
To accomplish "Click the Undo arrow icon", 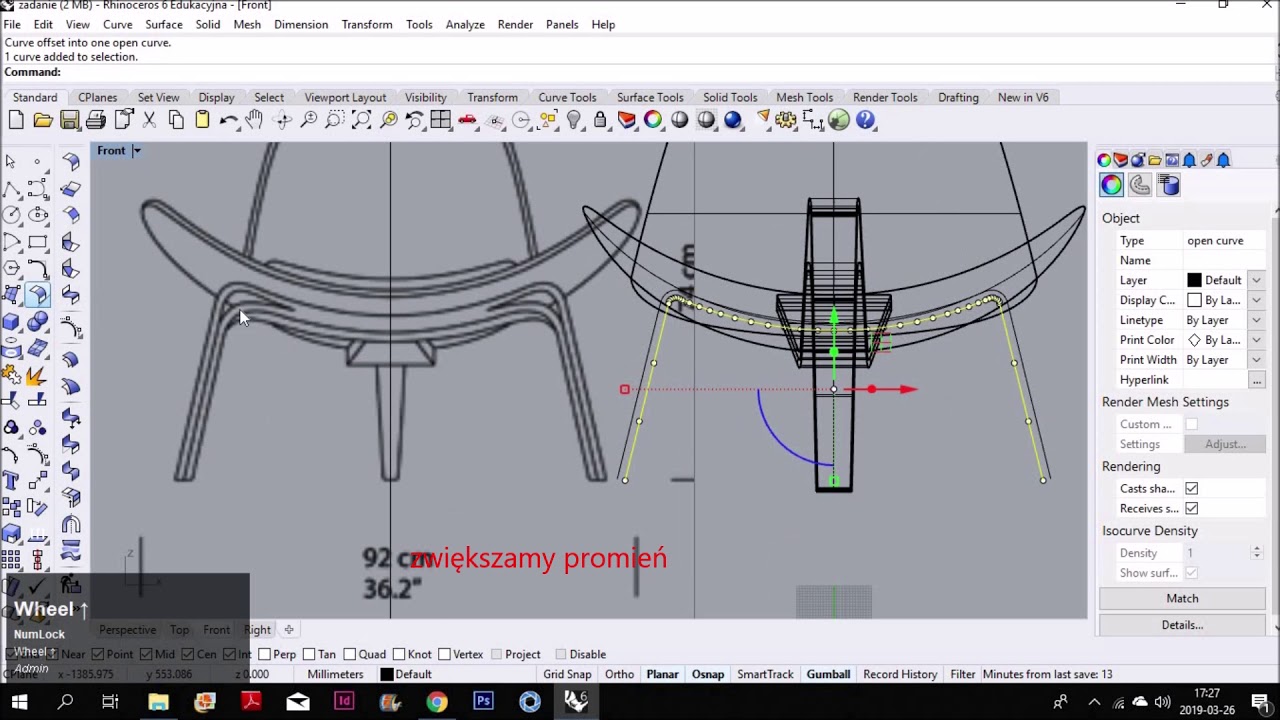I will click(x=229, y=120).
